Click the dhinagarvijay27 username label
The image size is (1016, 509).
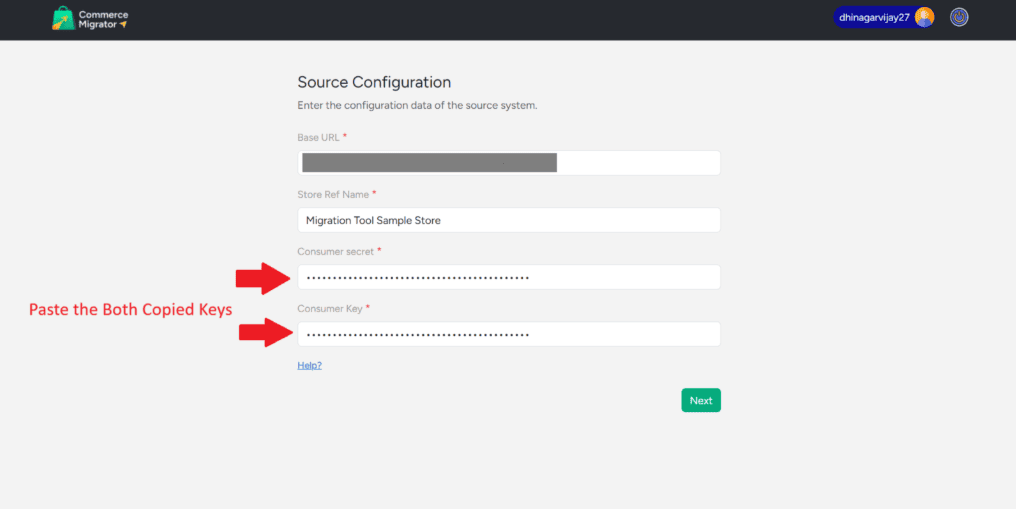coord(875,17)
